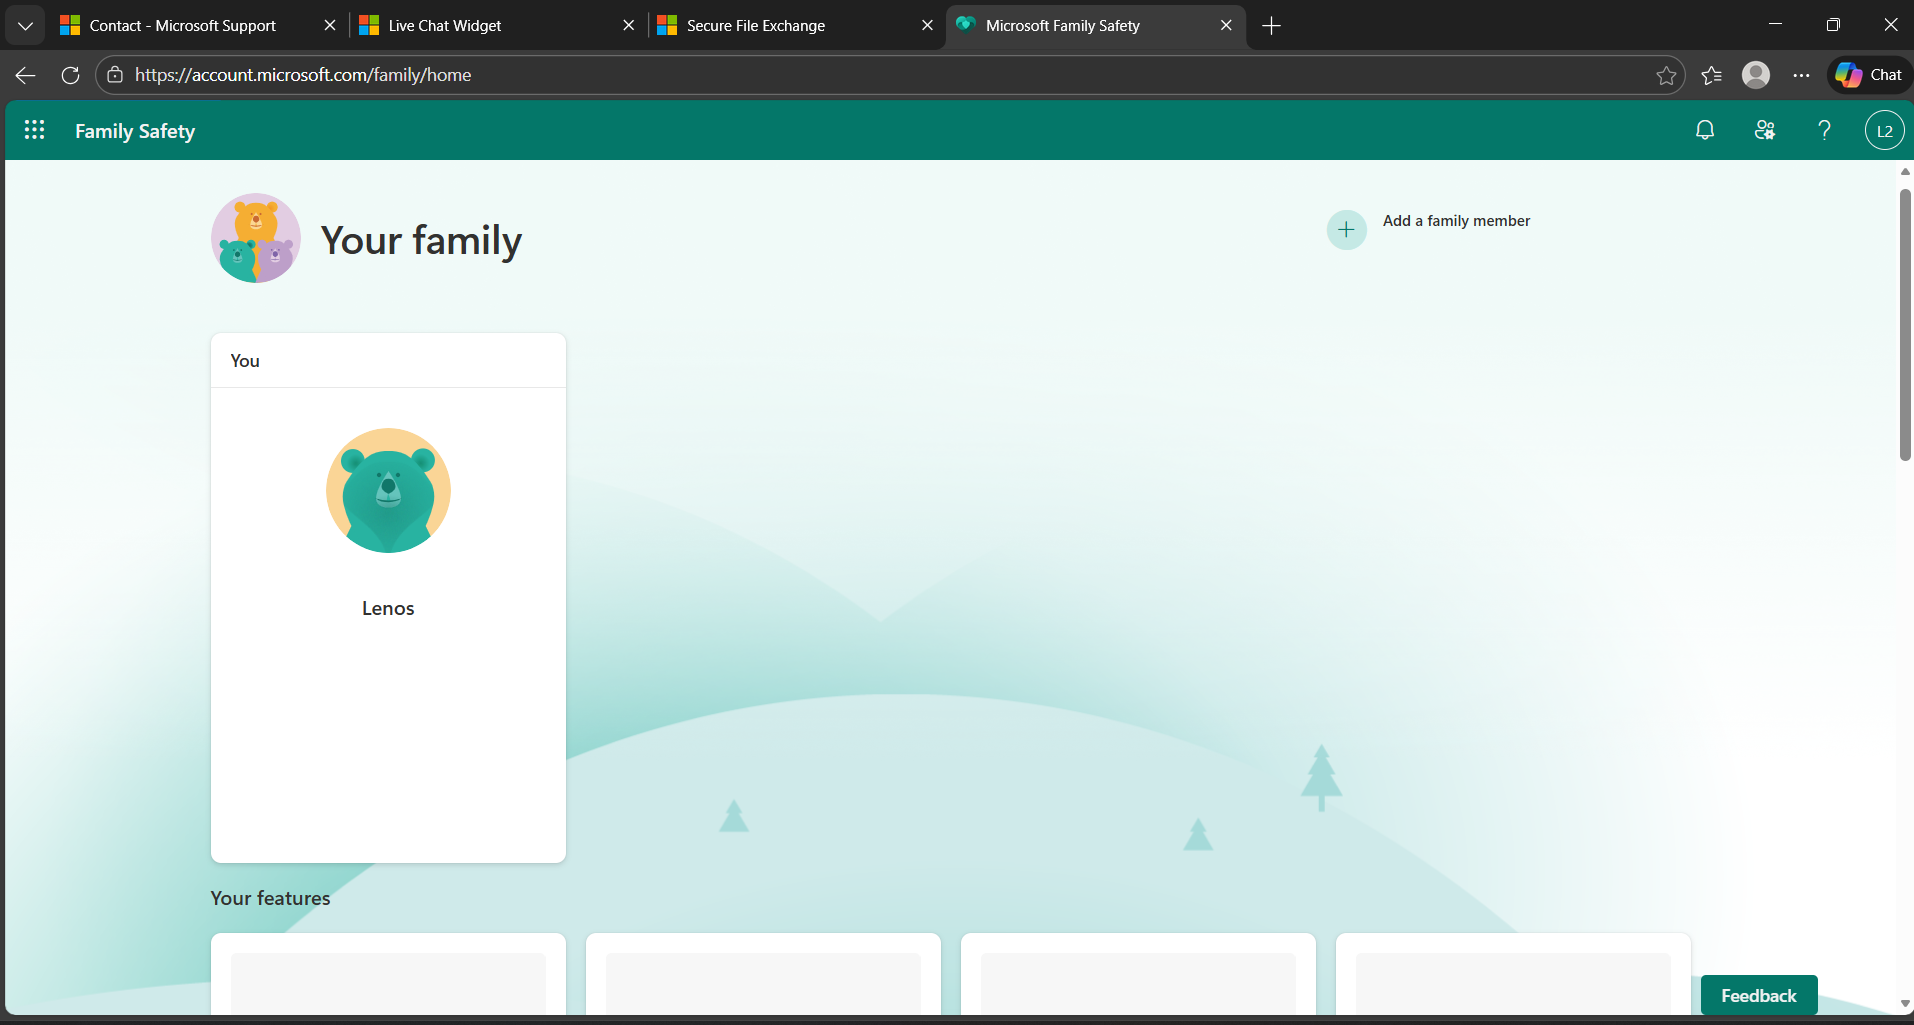1914x1025 pixels.
Task: Open the browser profile avatar
Action: pyautogui.click(x=1757, y=74)
